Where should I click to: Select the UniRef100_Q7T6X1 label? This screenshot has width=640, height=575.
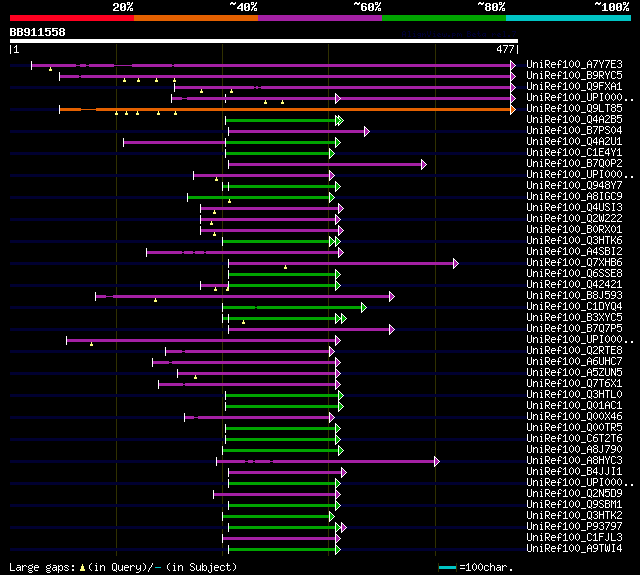pyautogui.click(x=574, y=384)
